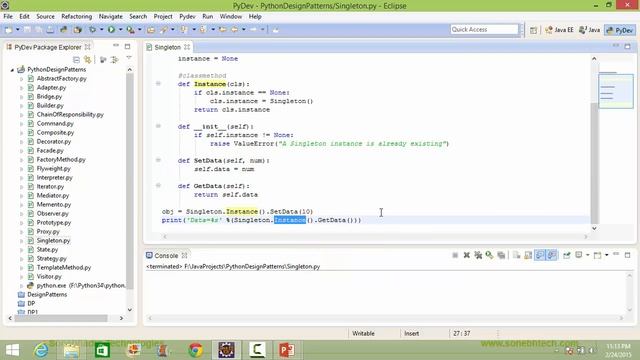This screenshot has height=360, width=640.
Task: Click the 27 : 37 cursor position status
Action: tap(461, 333)
